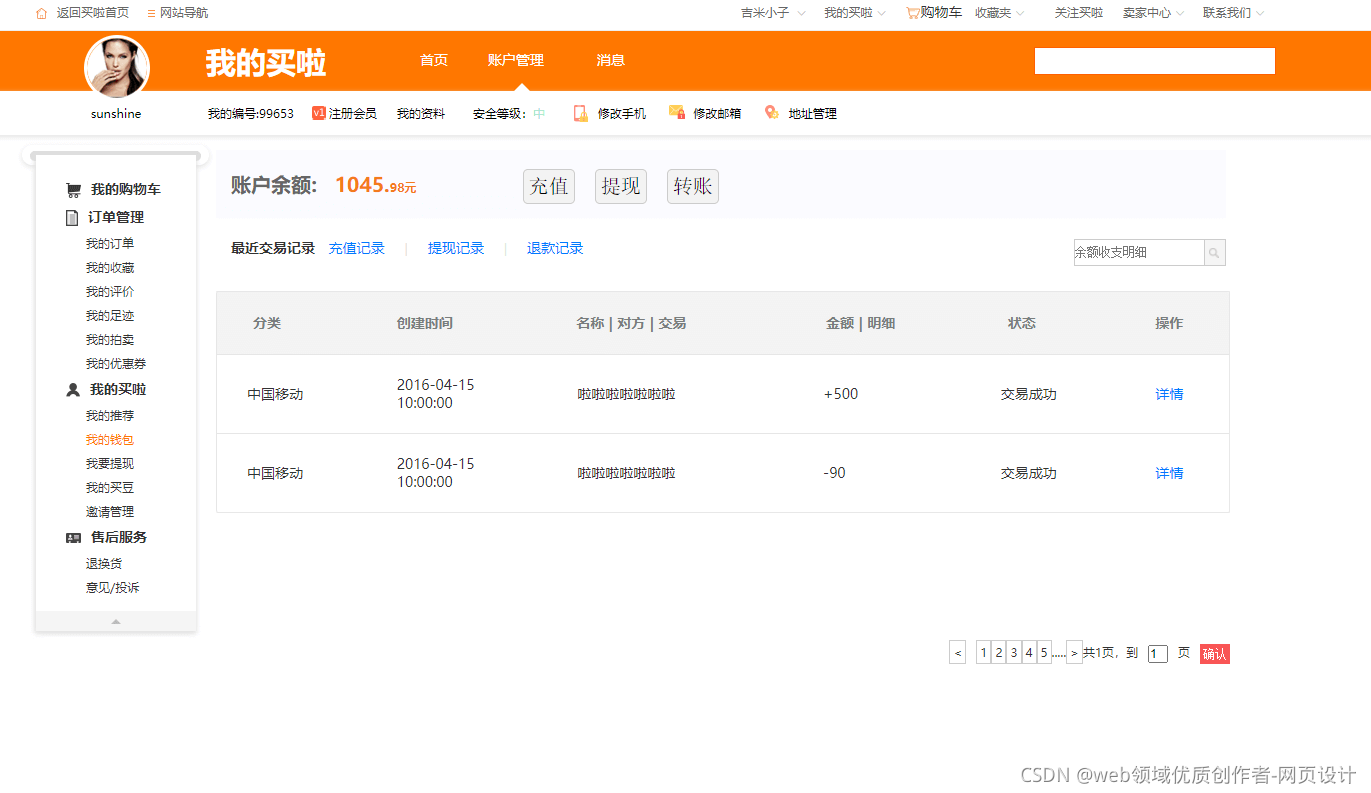Select page 2 in pagination
The width and height of the screenshot is (1371, 793).
pos(999,653)
